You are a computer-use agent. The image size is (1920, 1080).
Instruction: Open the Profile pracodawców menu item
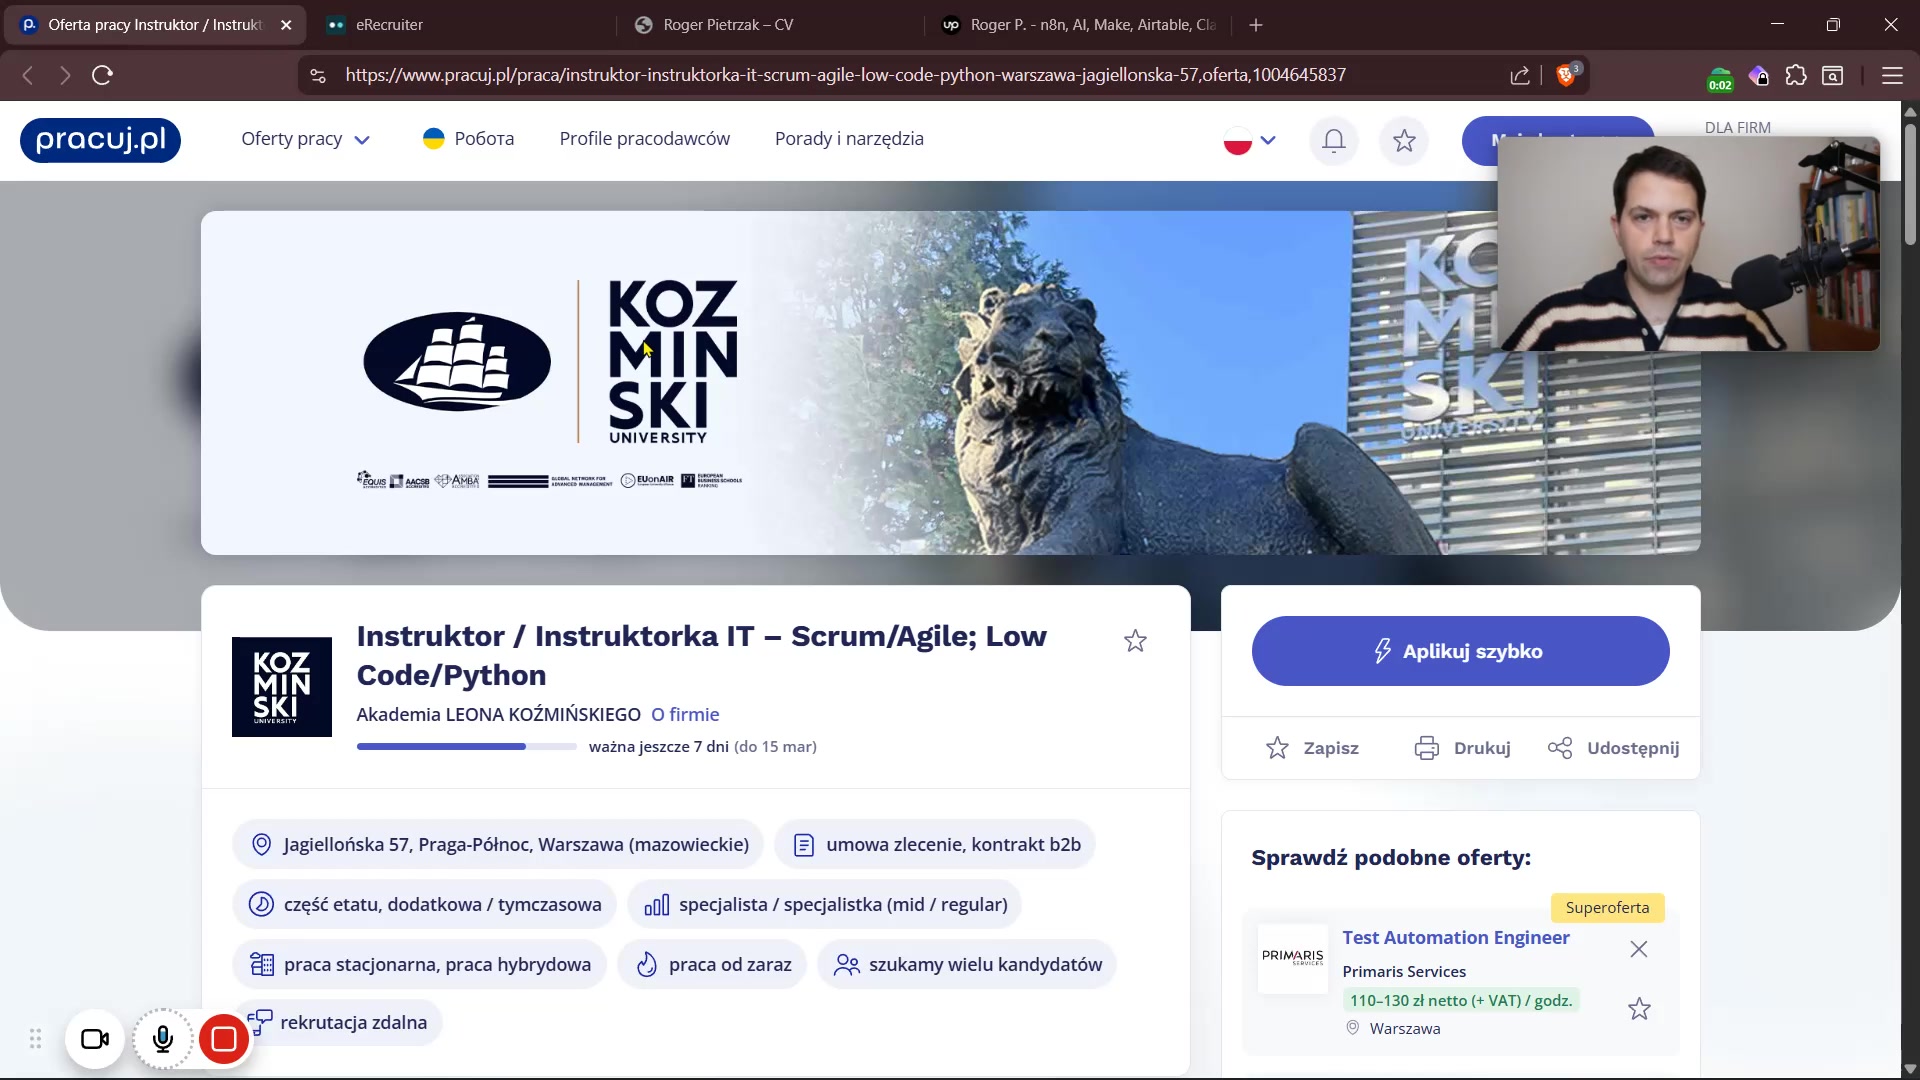tap(644, 139)
